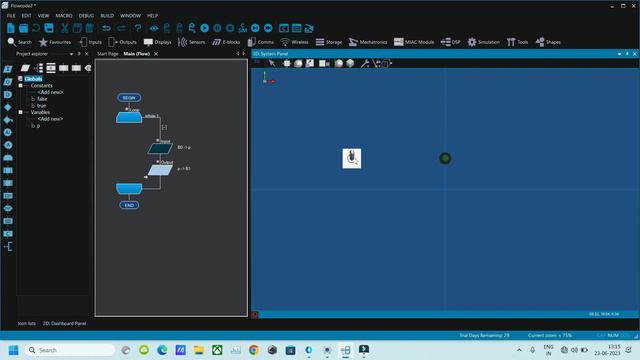Open the Comms component menu
The height and width of the screenshot is (360, 640).
pyautogui.click(x=261, y=42)
